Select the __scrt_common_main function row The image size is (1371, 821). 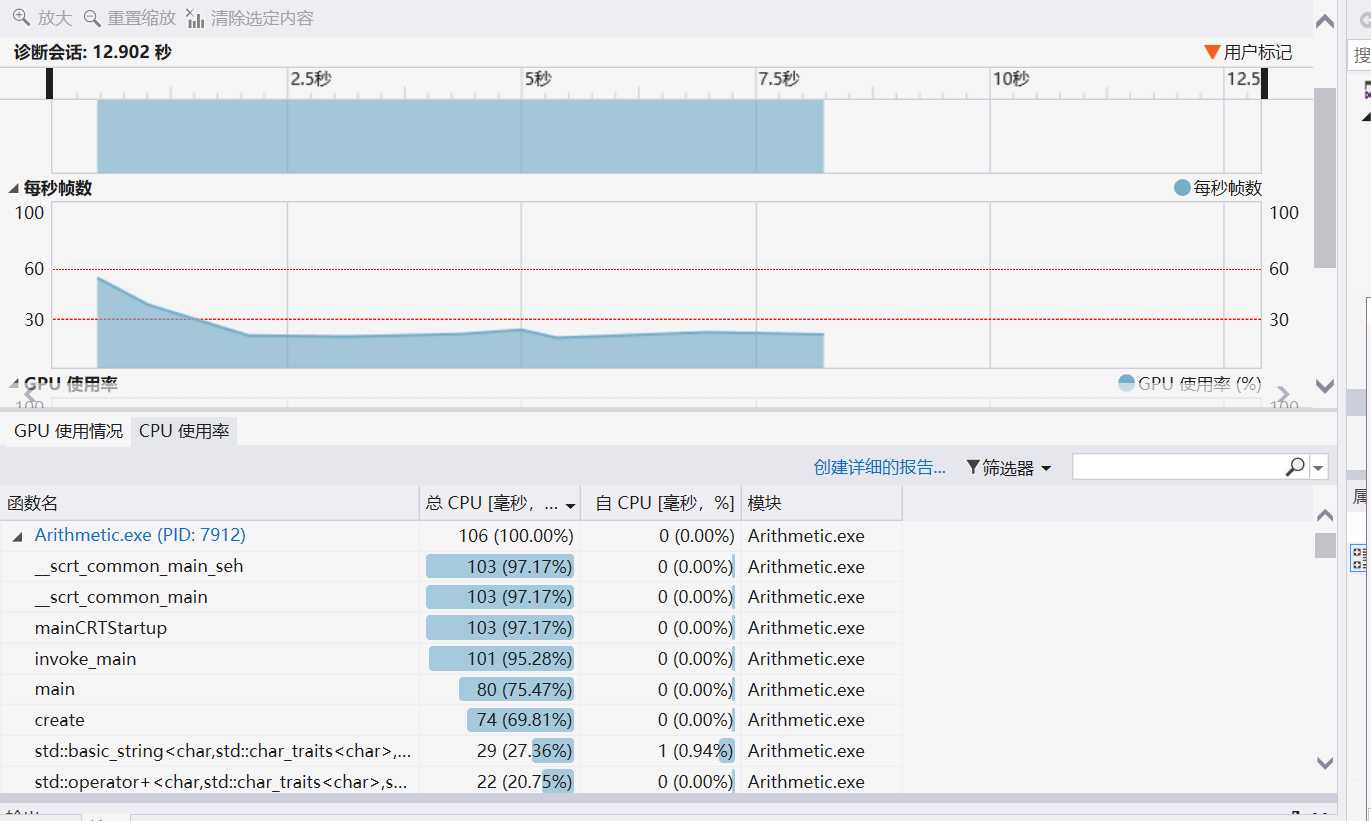tap(451, 597)
